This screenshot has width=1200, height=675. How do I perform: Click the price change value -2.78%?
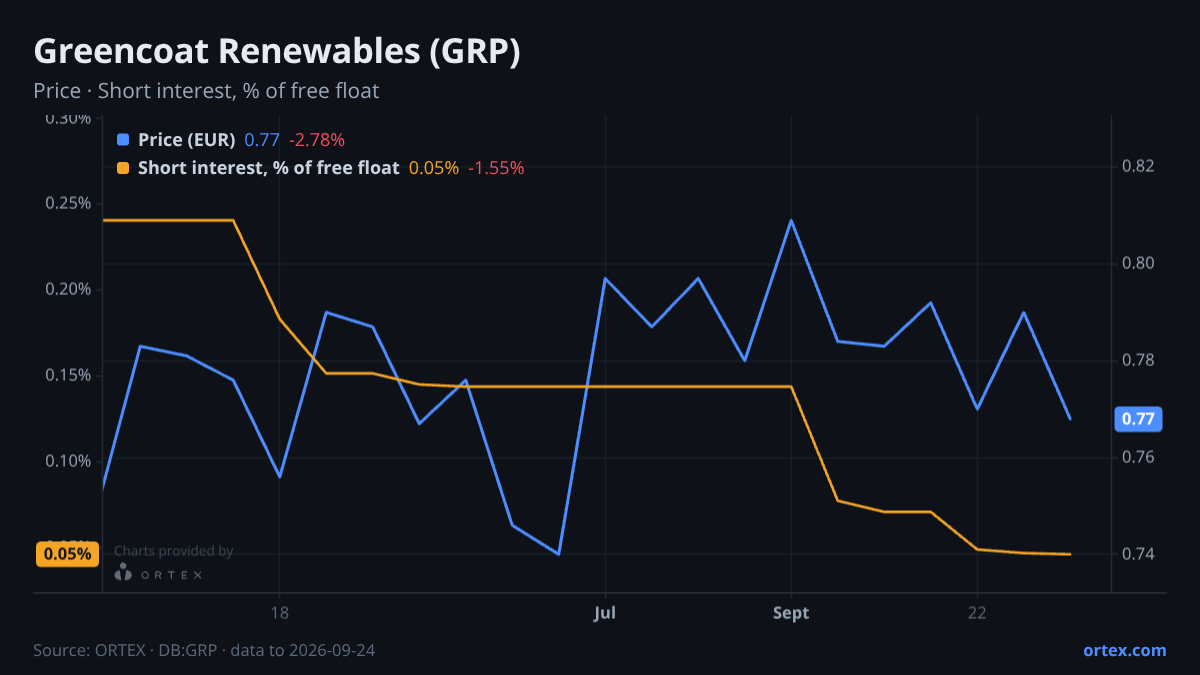(x=317, y=140)
